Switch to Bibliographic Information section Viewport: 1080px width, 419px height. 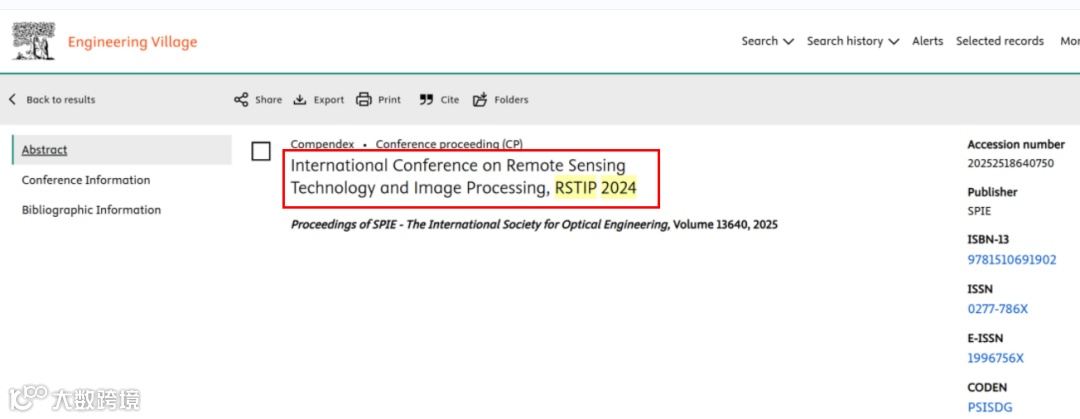(92, 210)
